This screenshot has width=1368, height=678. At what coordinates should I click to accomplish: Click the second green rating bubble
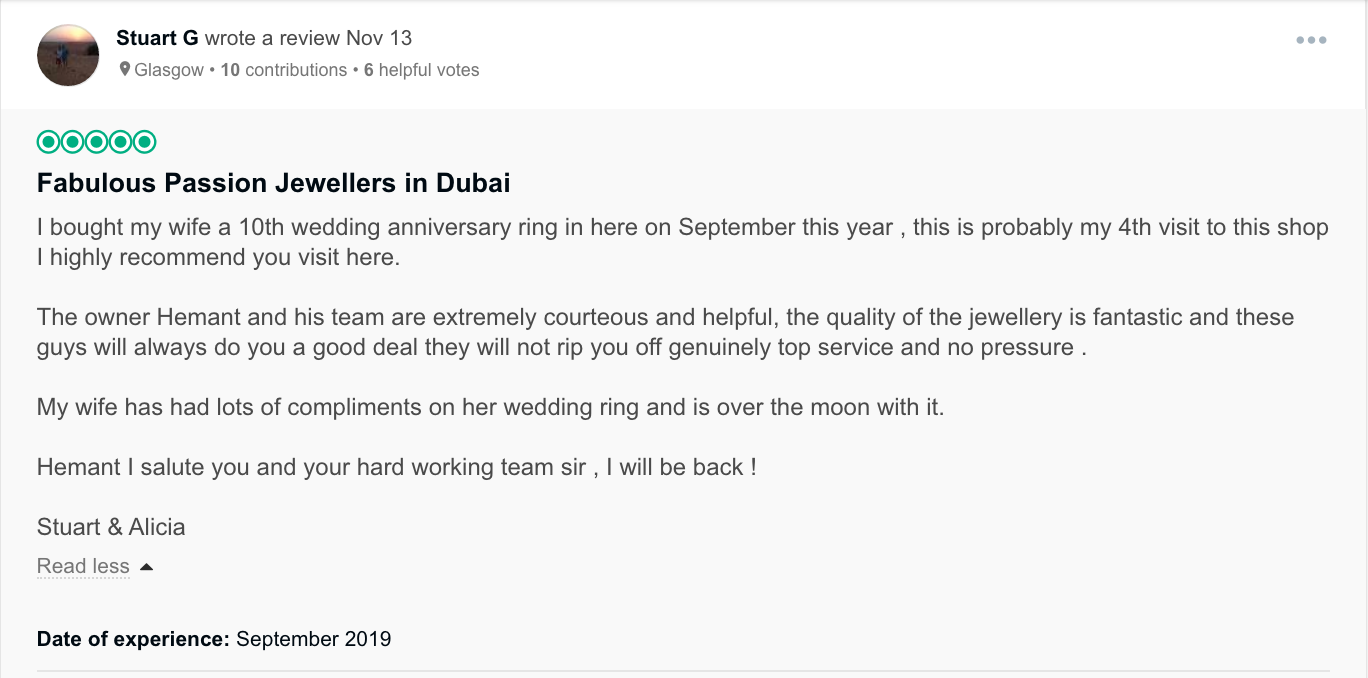coord(72,142)
